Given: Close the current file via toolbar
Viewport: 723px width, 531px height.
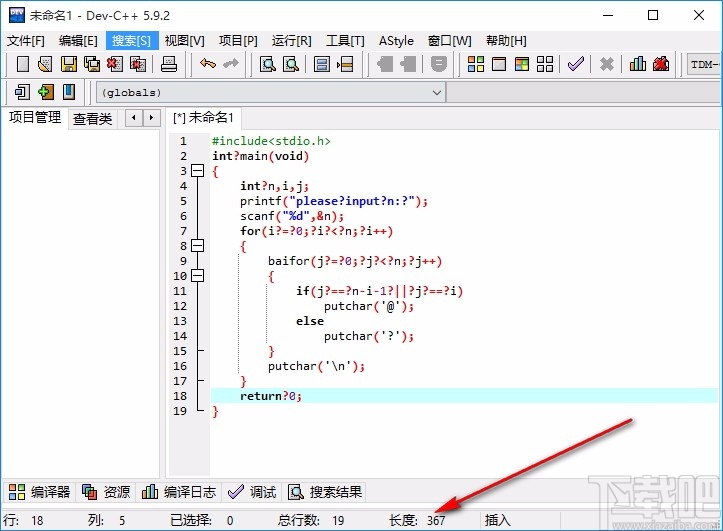Looking at the screenshot, I should tap(115, 64).
